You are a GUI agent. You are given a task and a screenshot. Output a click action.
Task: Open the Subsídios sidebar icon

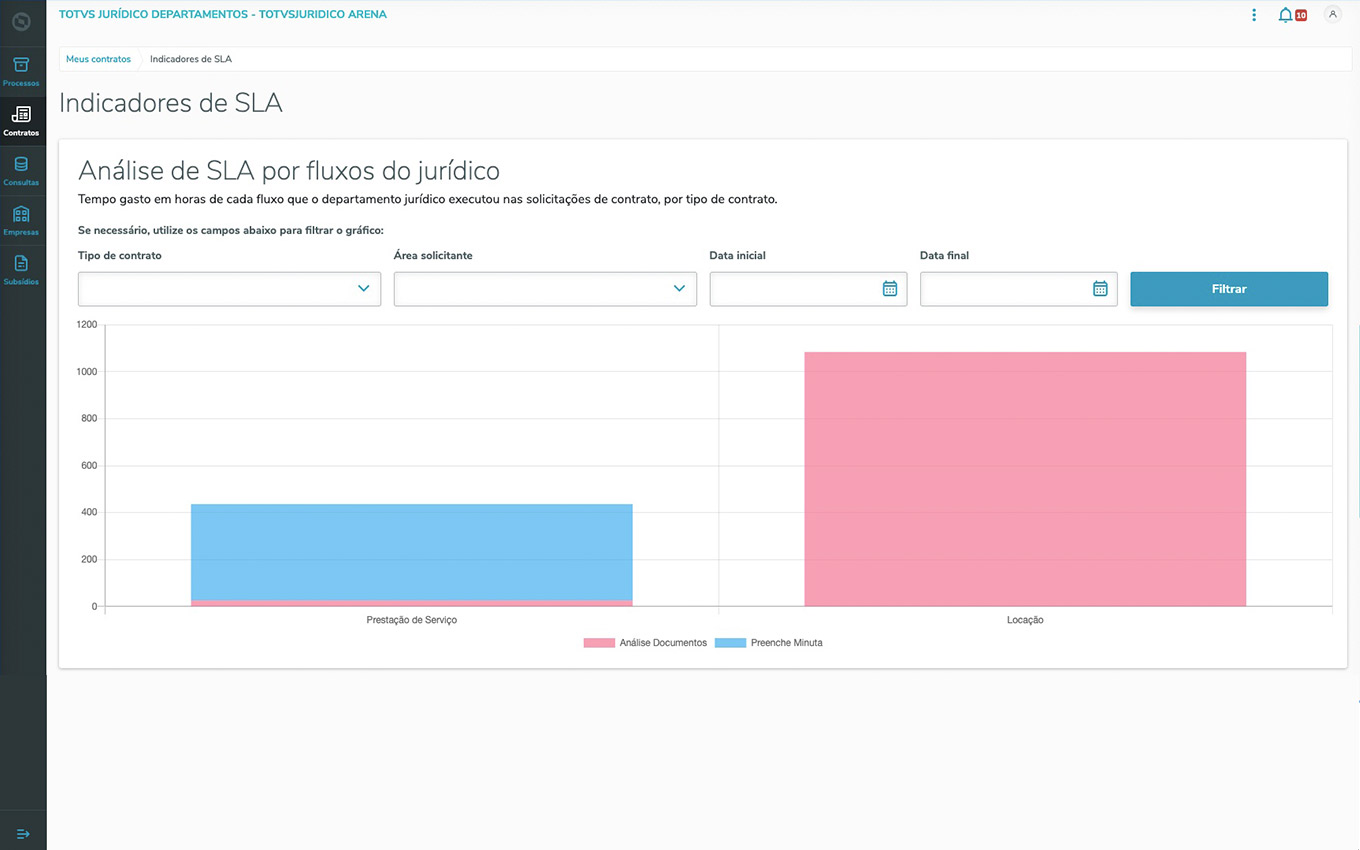click(x=21, y=269)
